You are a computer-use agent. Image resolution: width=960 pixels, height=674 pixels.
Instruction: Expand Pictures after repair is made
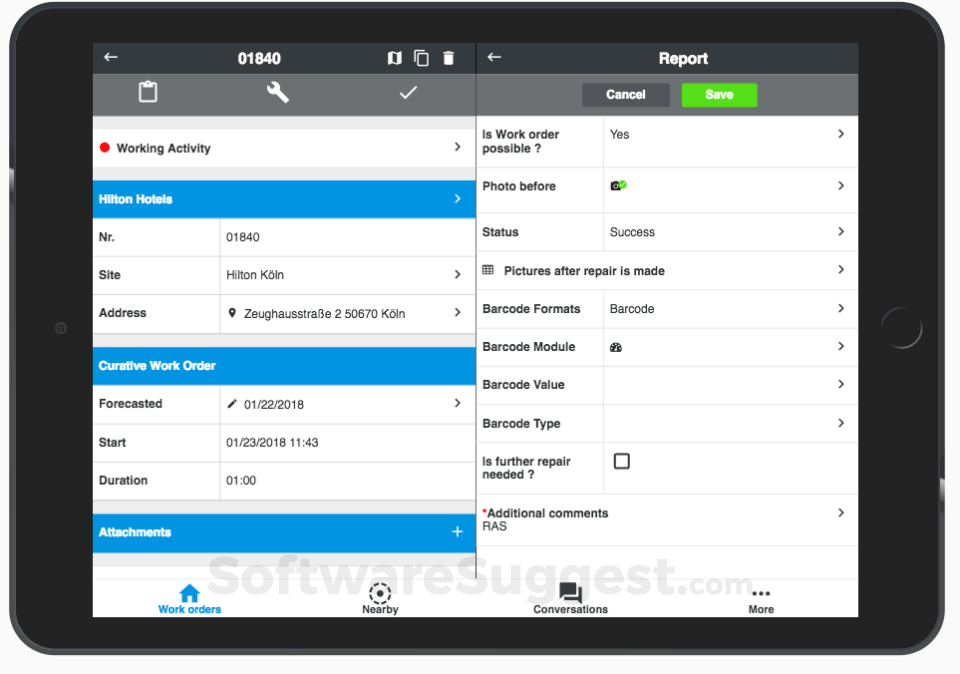pos(667,271)
